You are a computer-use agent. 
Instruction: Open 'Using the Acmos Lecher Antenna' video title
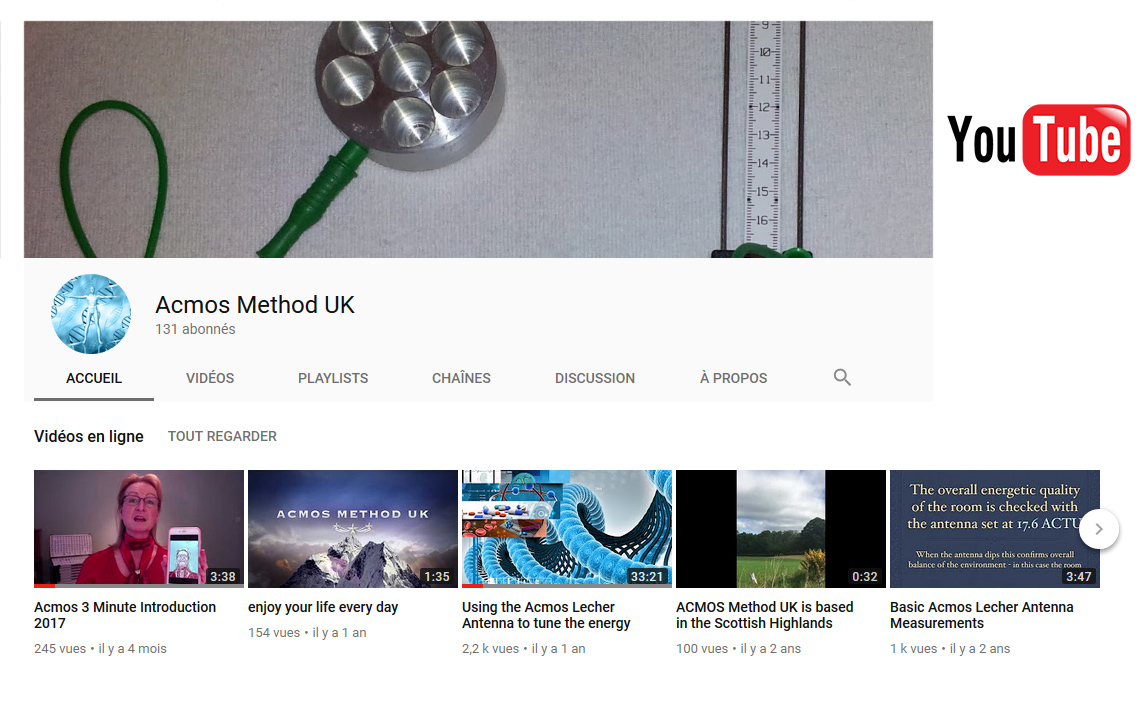point(546,615)
